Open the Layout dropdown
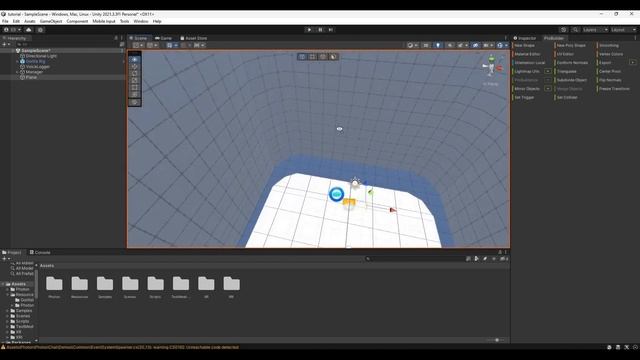 [624, 30]
